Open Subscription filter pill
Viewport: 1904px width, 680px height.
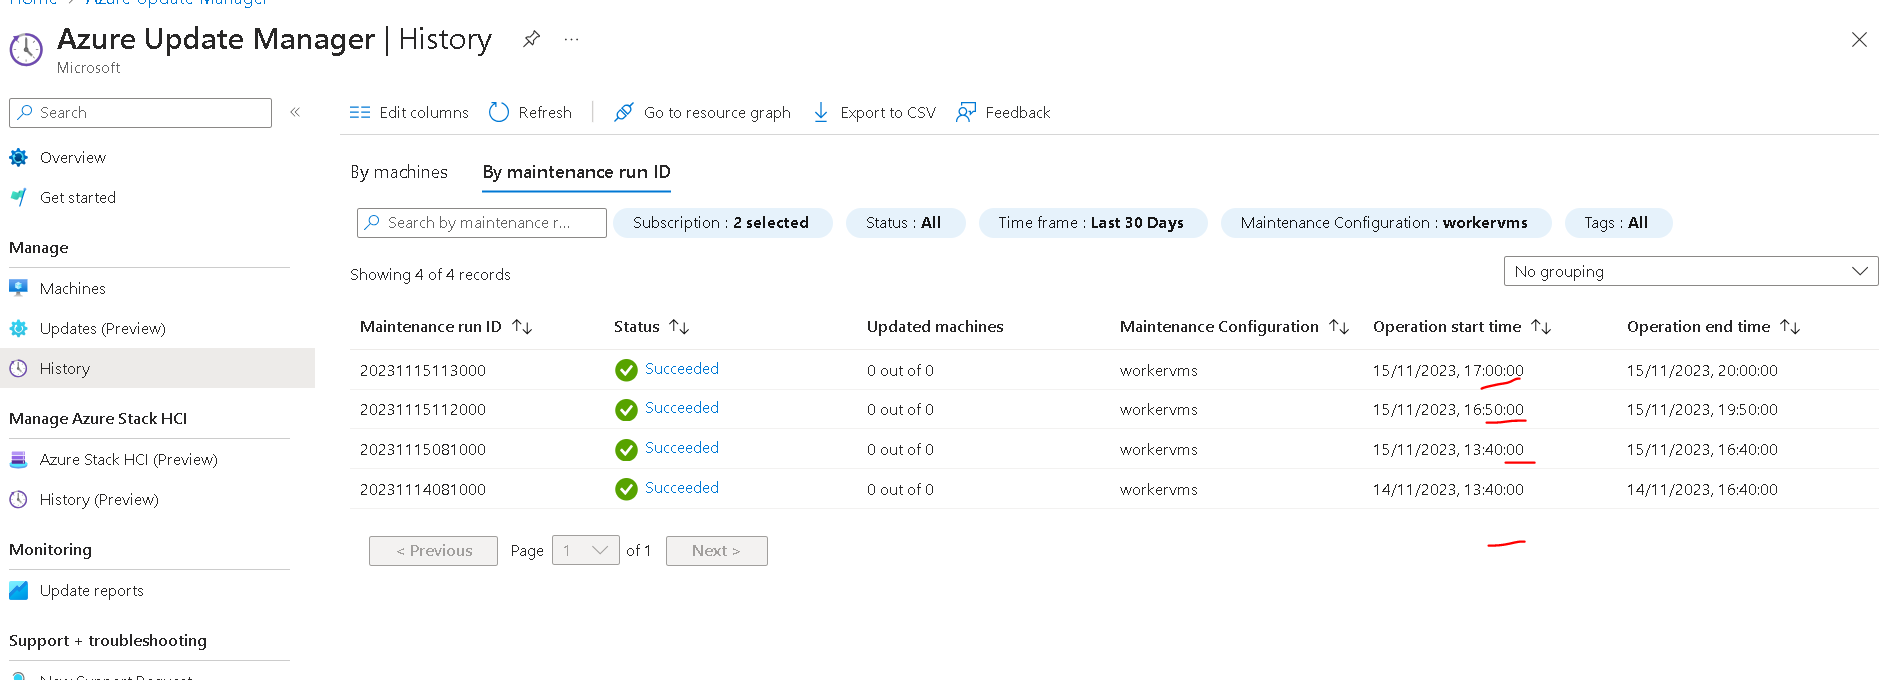click(722, 223)
